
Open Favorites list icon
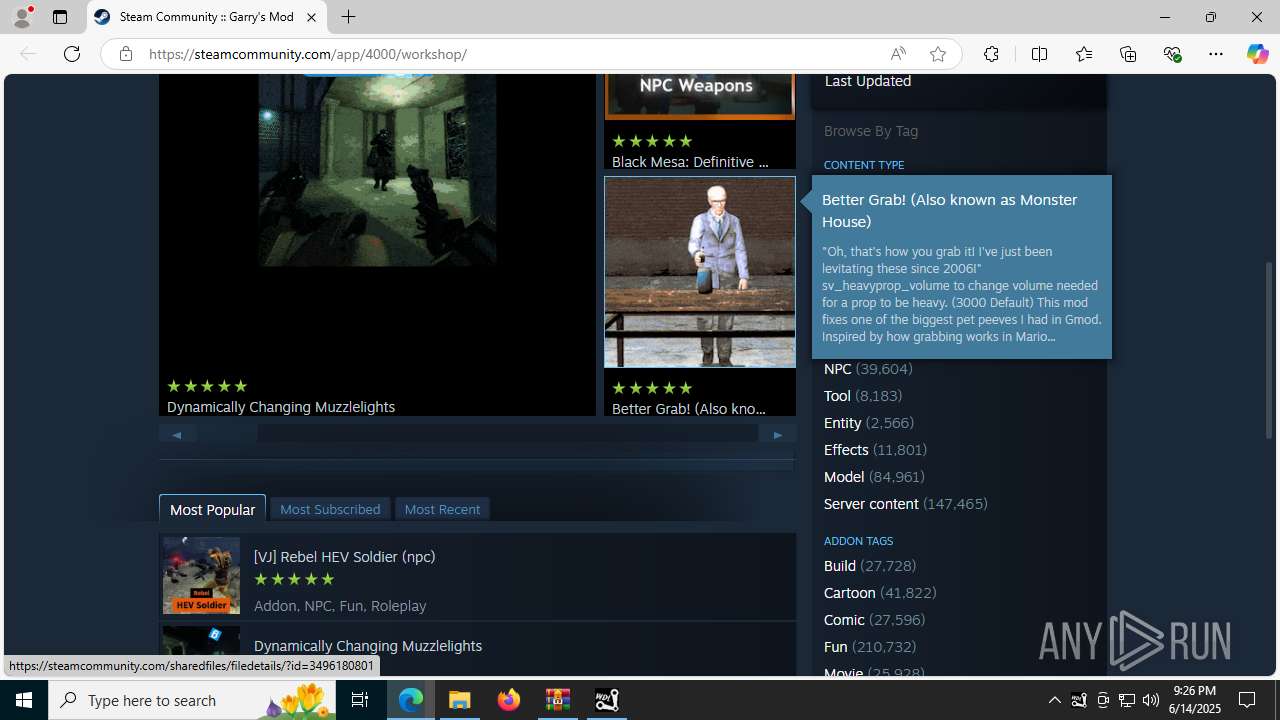coord(1083,54)
